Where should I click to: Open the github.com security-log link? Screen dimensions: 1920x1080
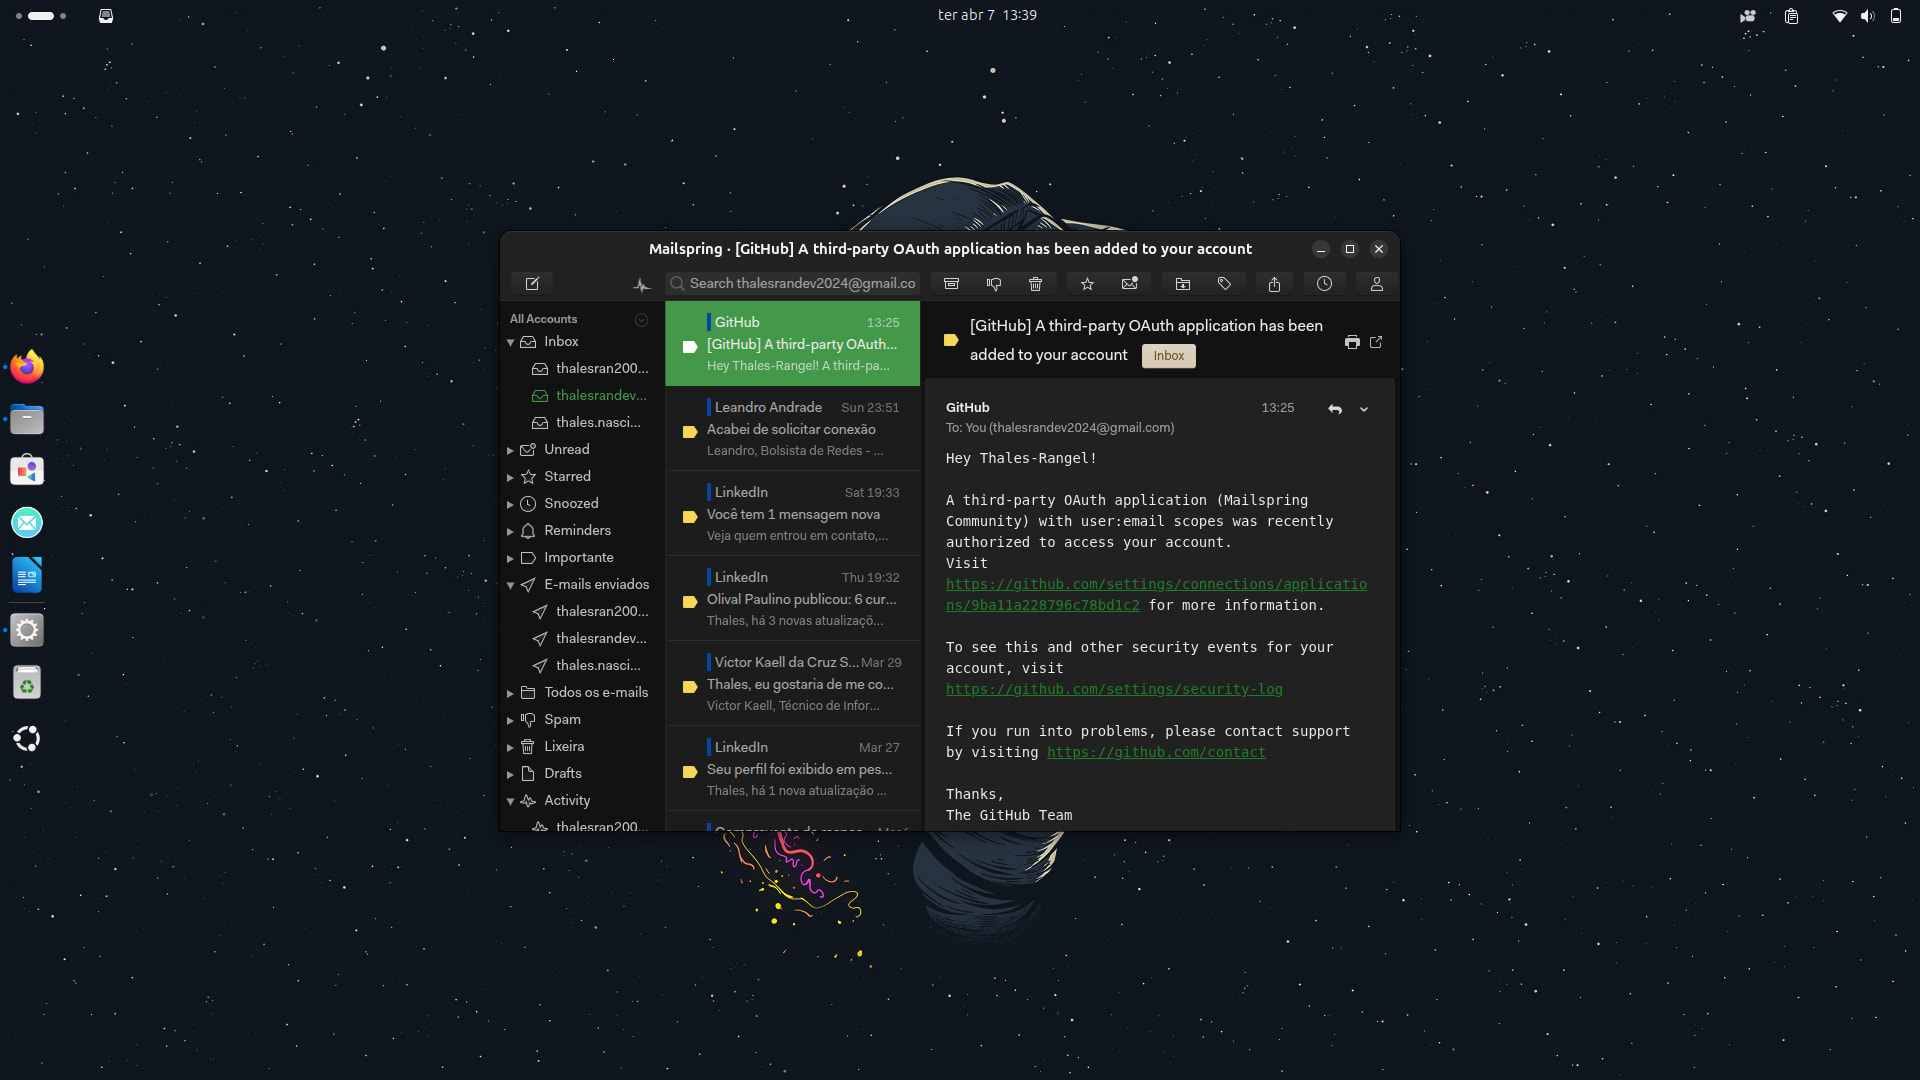pyautogui.click(x=1113, y=690)
